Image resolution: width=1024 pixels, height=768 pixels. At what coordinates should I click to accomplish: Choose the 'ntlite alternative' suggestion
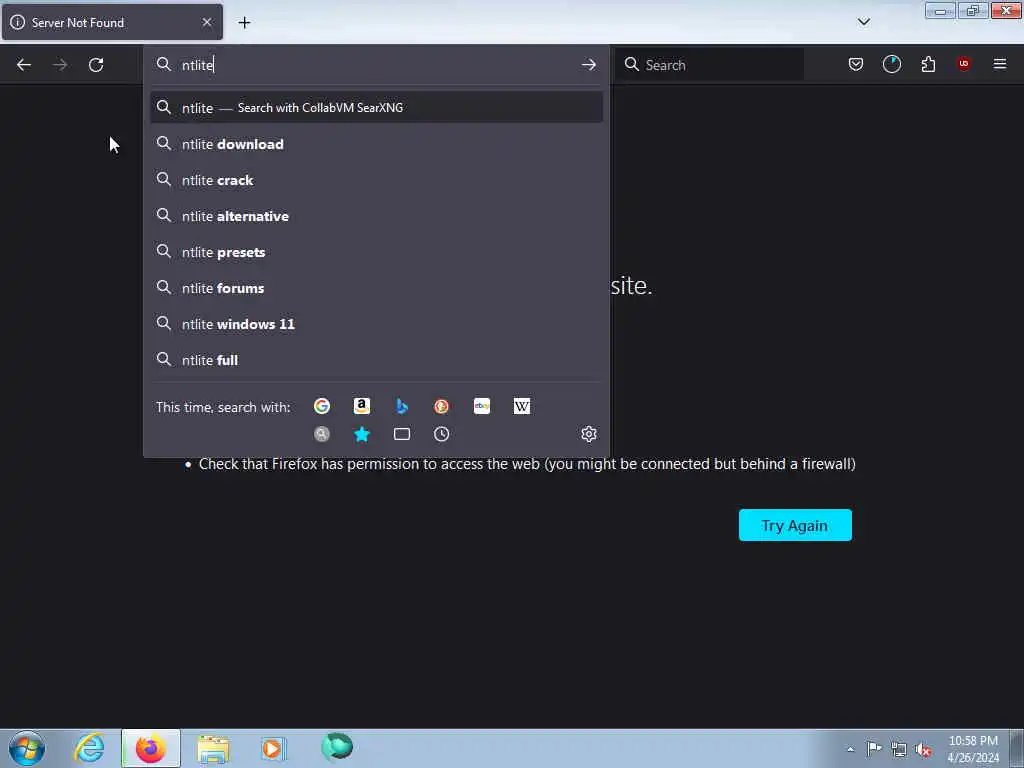377,216
